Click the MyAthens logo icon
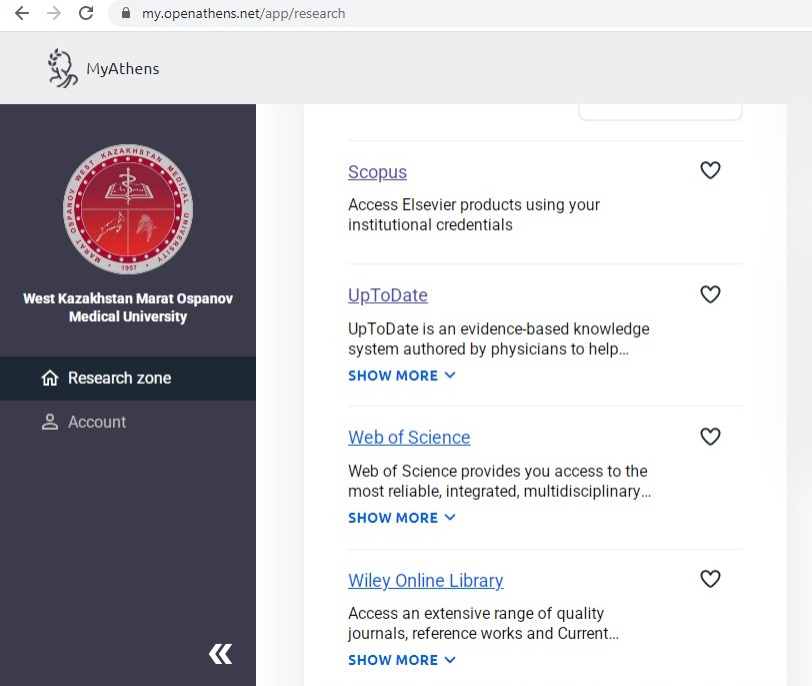The width and height of the screenshot is (812, 686). tap(62, 68)
